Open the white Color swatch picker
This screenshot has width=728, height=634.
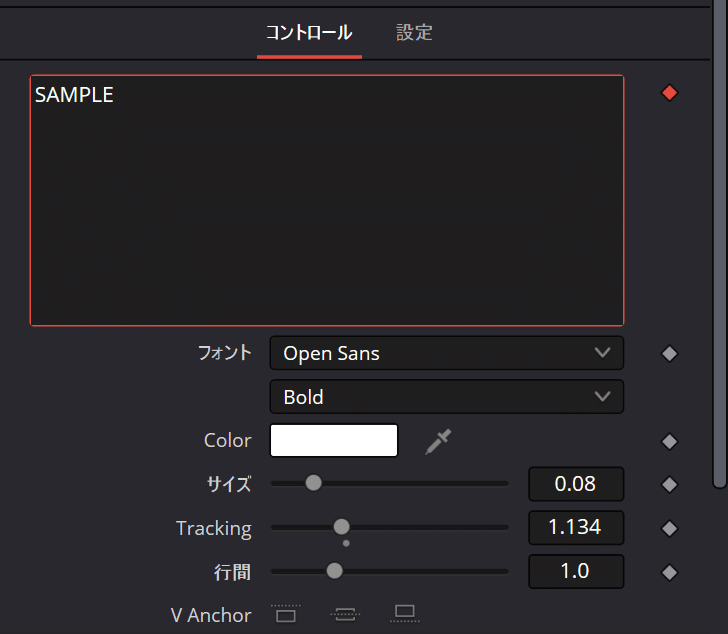click(x=334, y=440)
